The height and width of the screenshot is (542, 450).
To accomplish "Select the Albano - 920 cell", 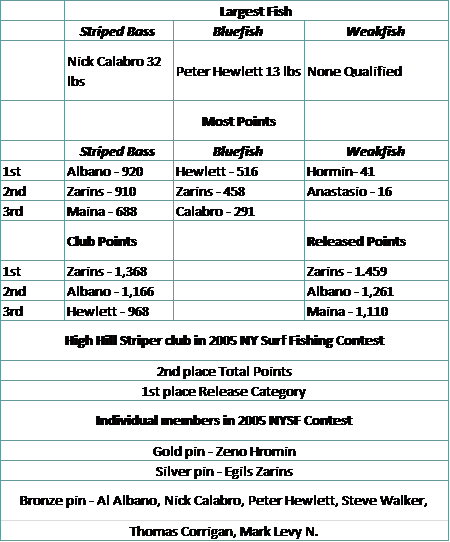I will [x=119, y=171].
